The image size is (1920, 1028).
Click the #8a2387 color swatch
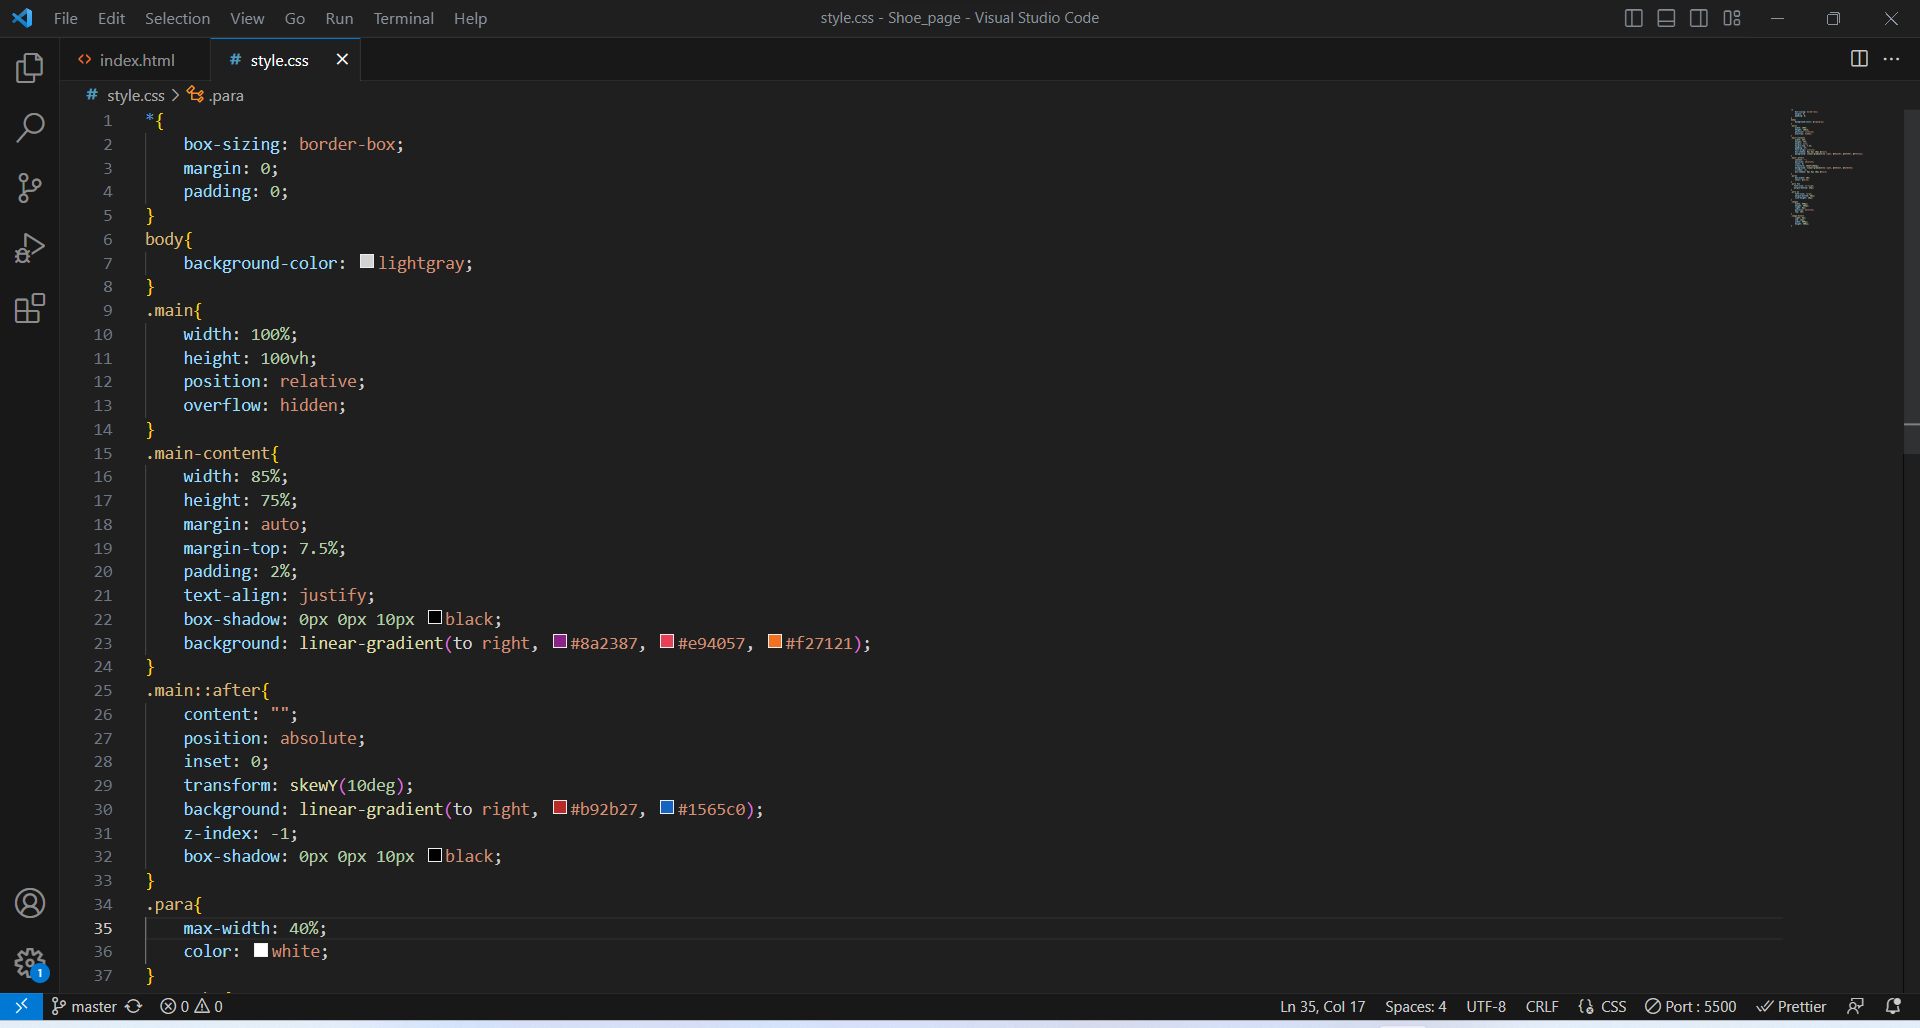point(560,641)
